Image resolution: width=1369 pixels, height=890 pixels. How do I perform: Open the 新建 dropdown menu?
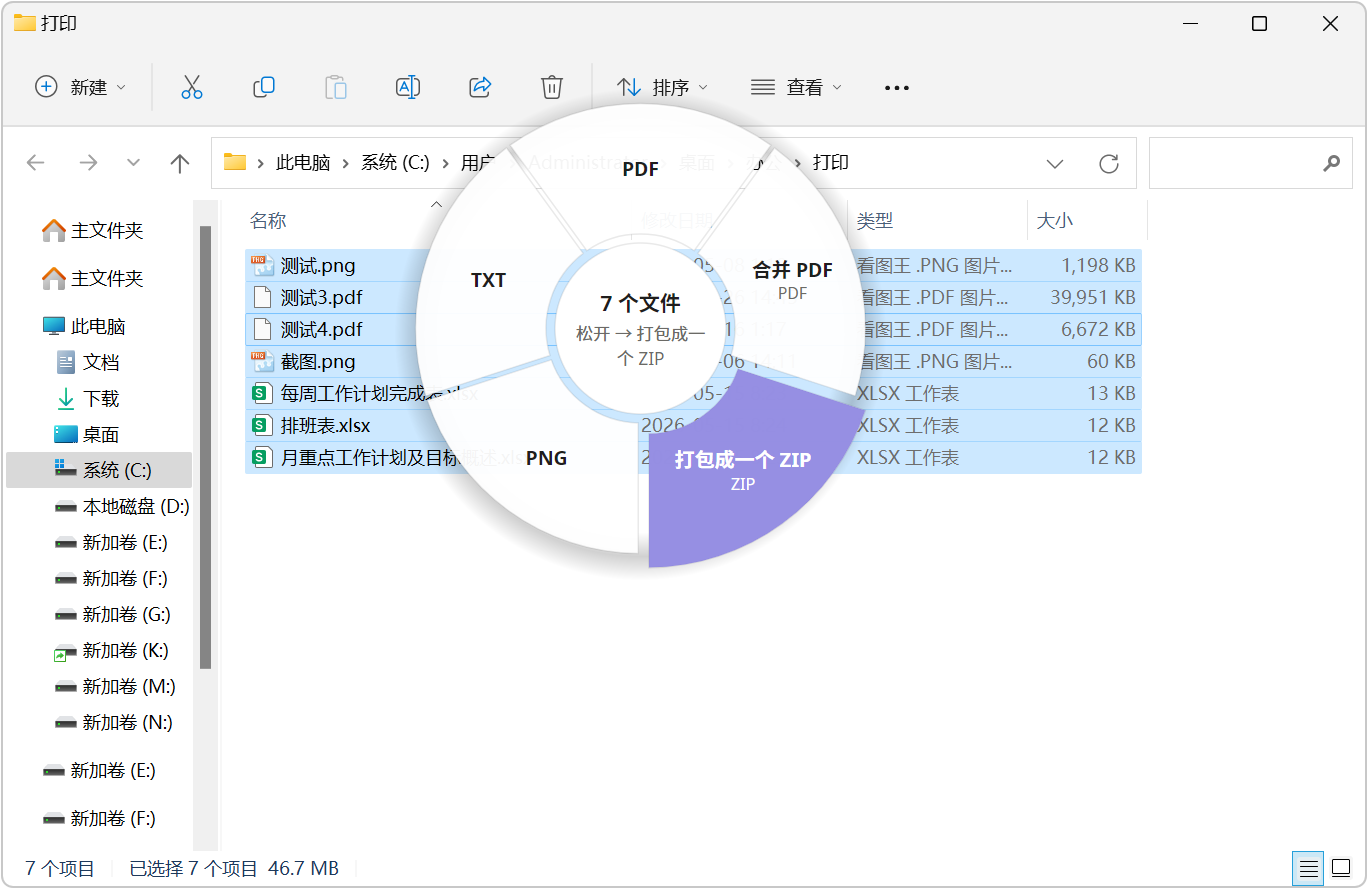coord(81,87)
